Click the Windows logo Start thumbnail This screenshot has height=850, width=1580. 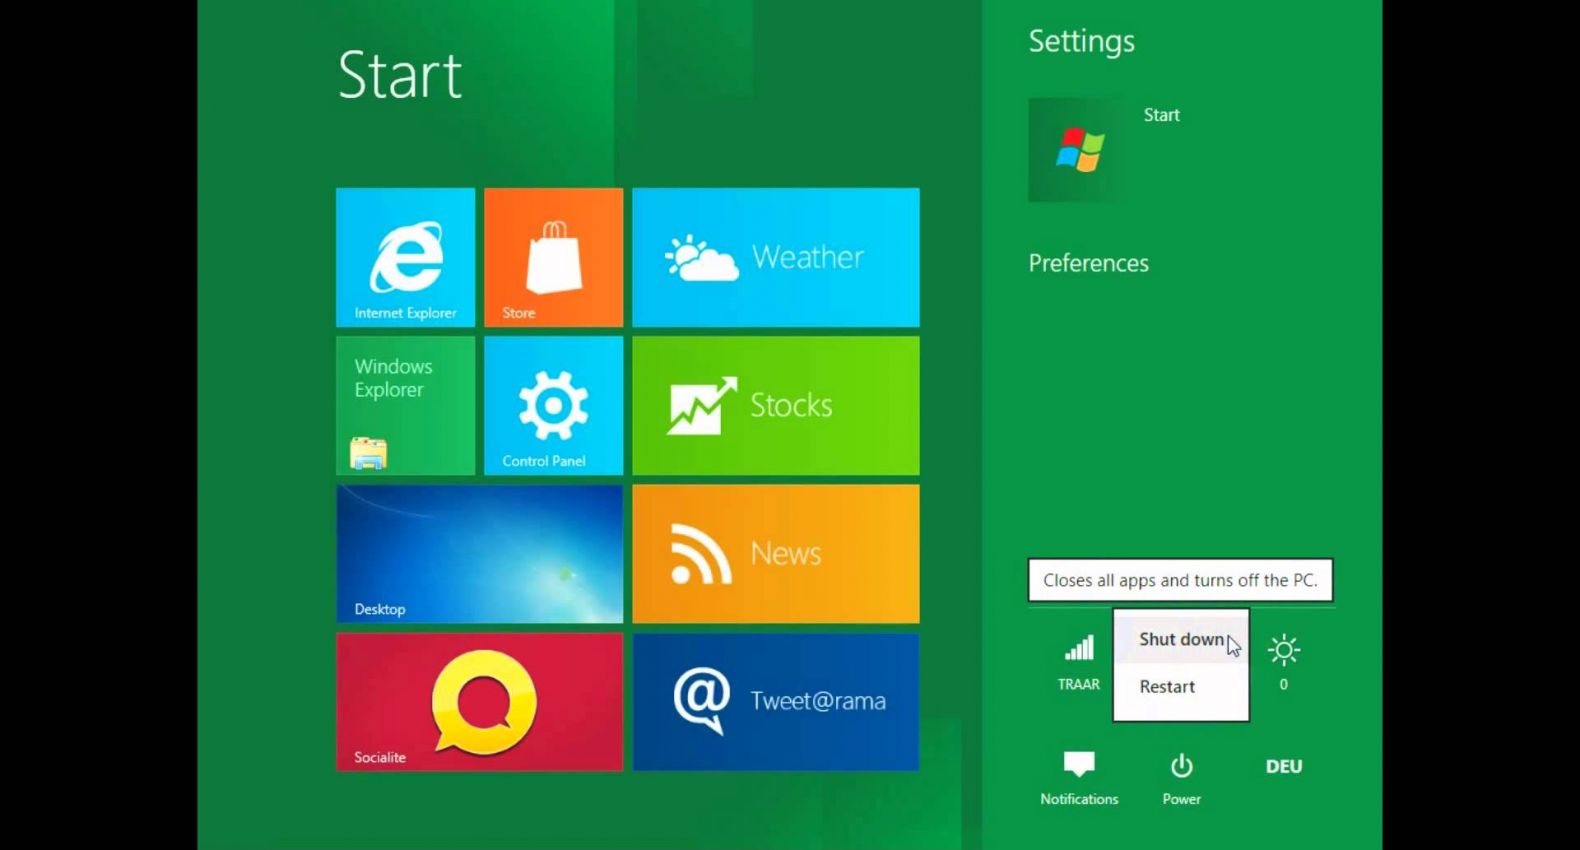tap(1079, 150)
